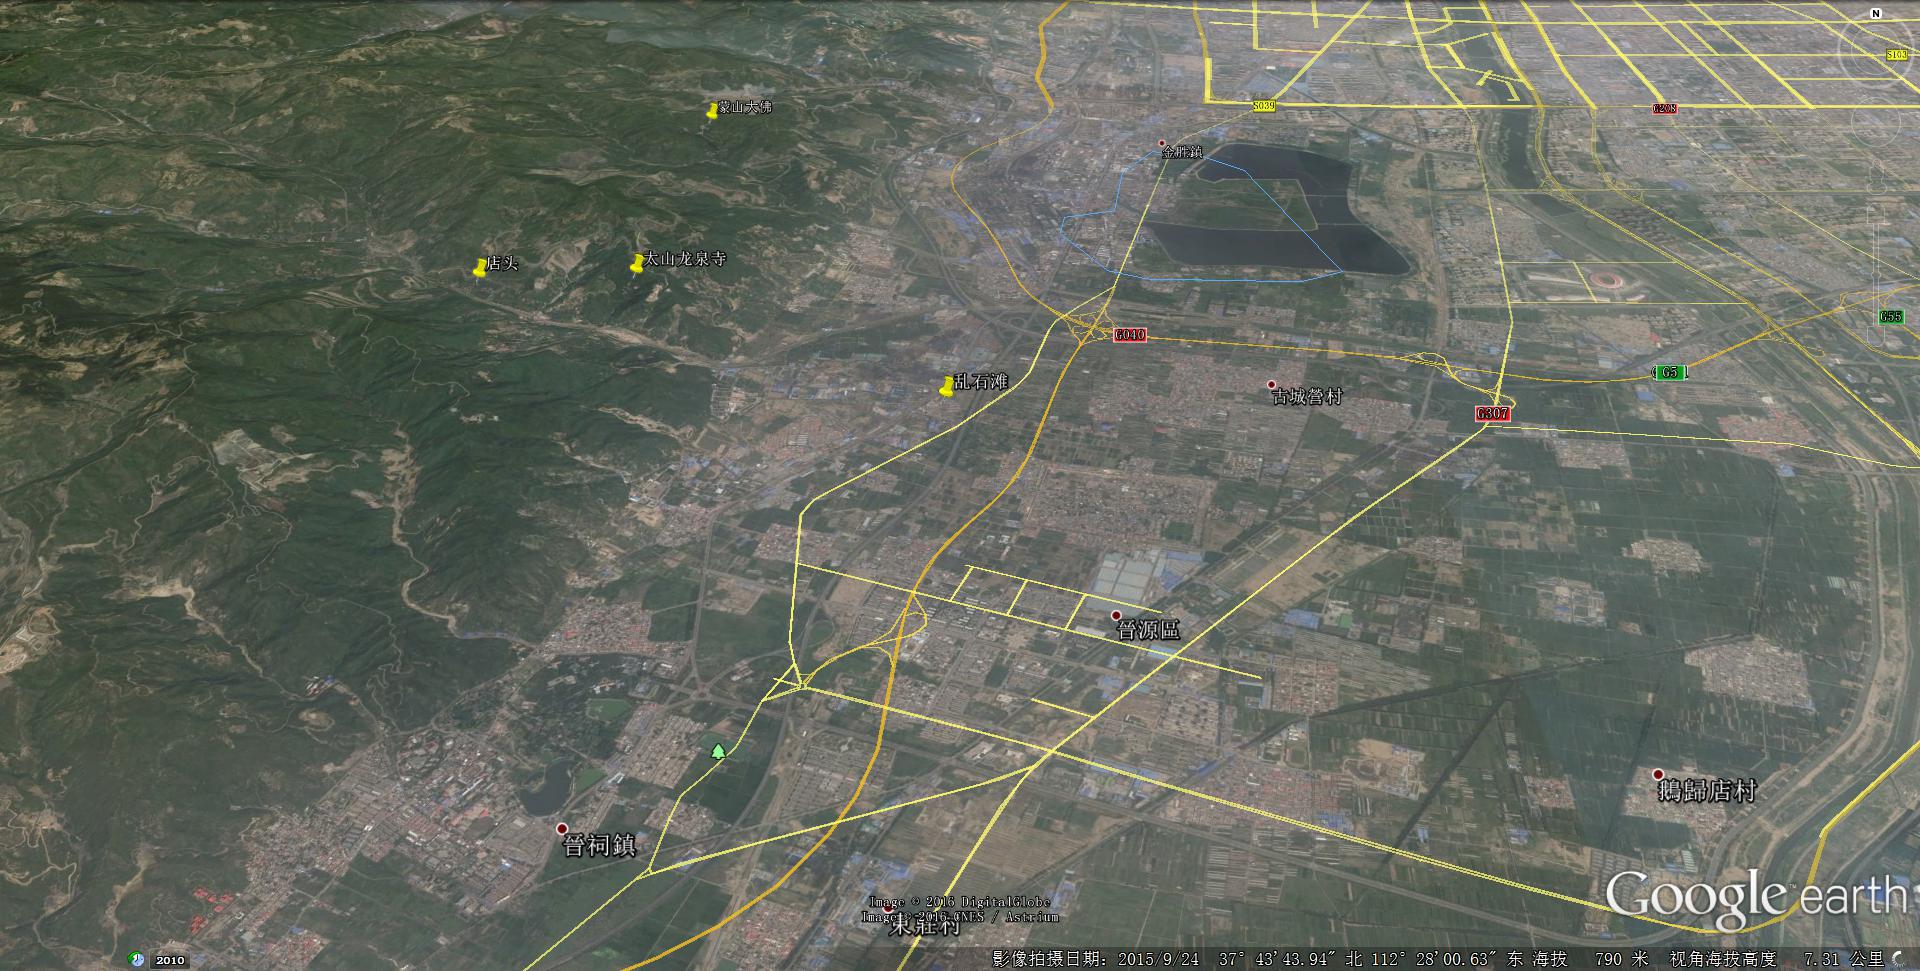The image size is (1920, 971).
Task: Click the 晋祠镇 town label
Action: [599, 845]
